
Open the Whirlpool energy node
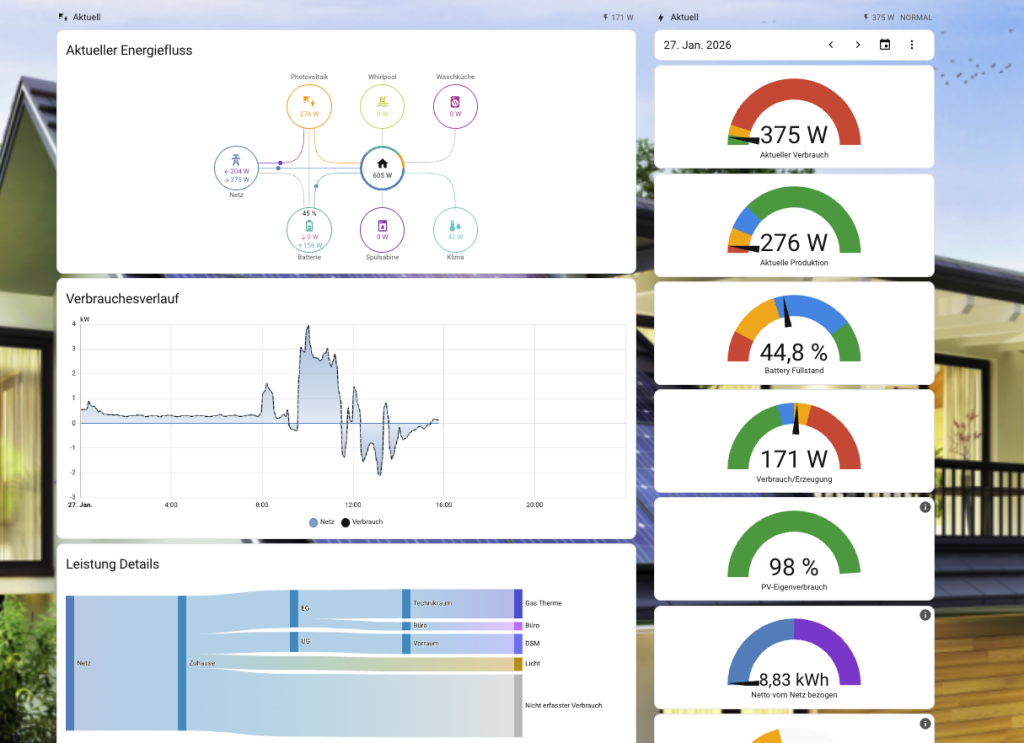coord(382,101)
